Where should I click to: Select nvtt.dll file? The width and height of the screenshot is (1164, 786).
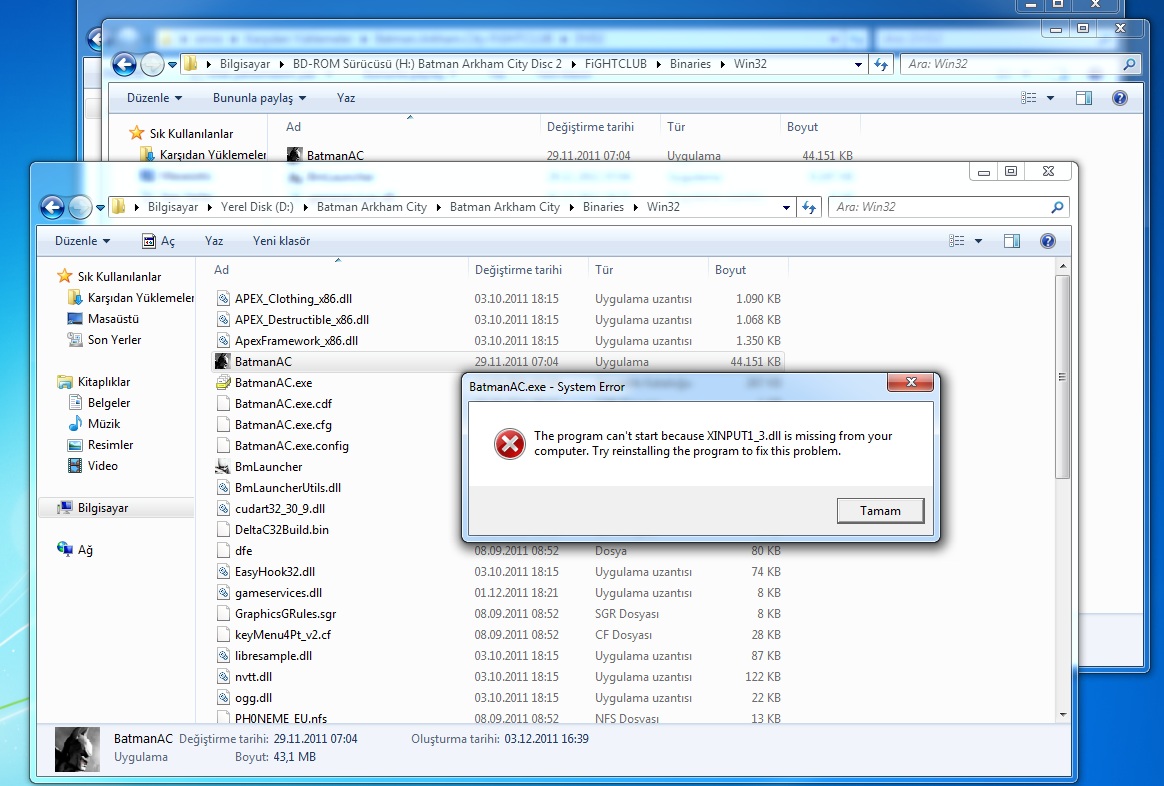pyautogui.click(x=253, y=677)
